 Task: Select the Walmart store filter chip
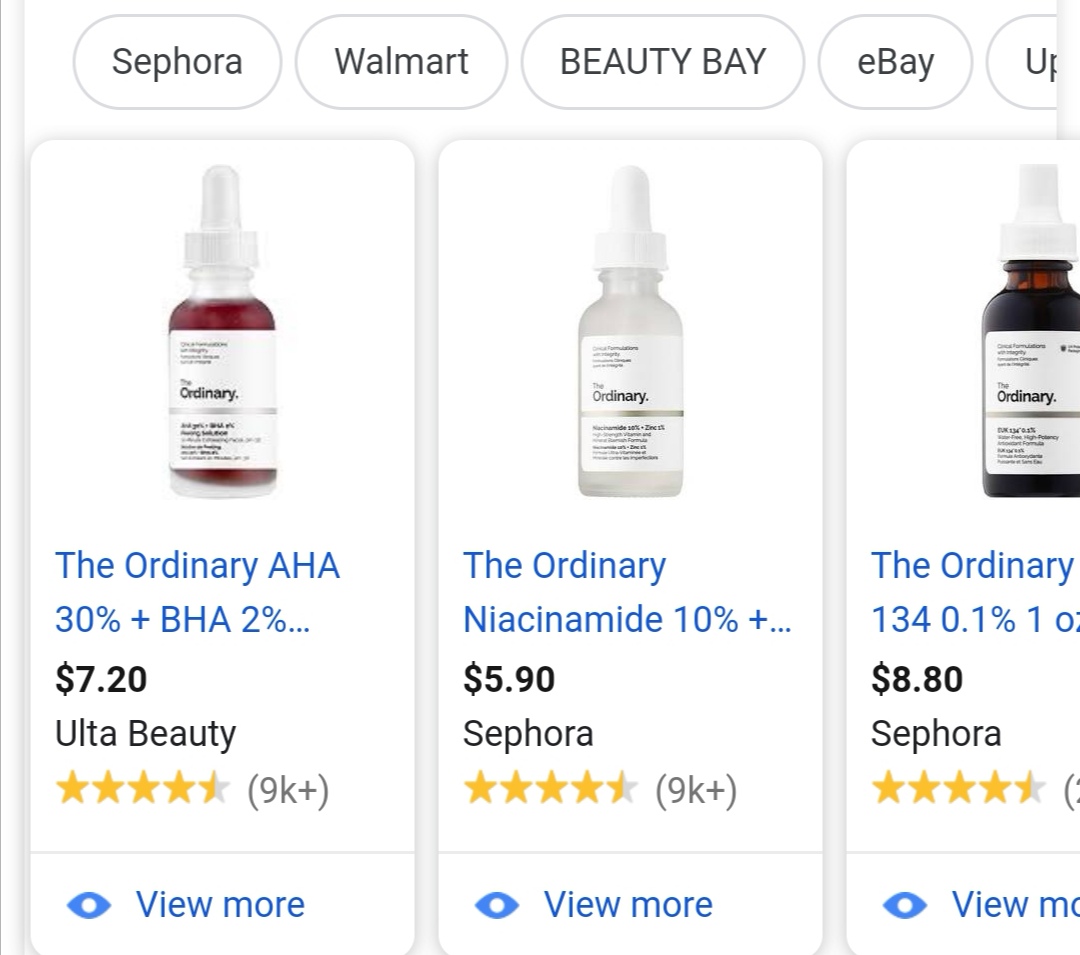[401, 62]
